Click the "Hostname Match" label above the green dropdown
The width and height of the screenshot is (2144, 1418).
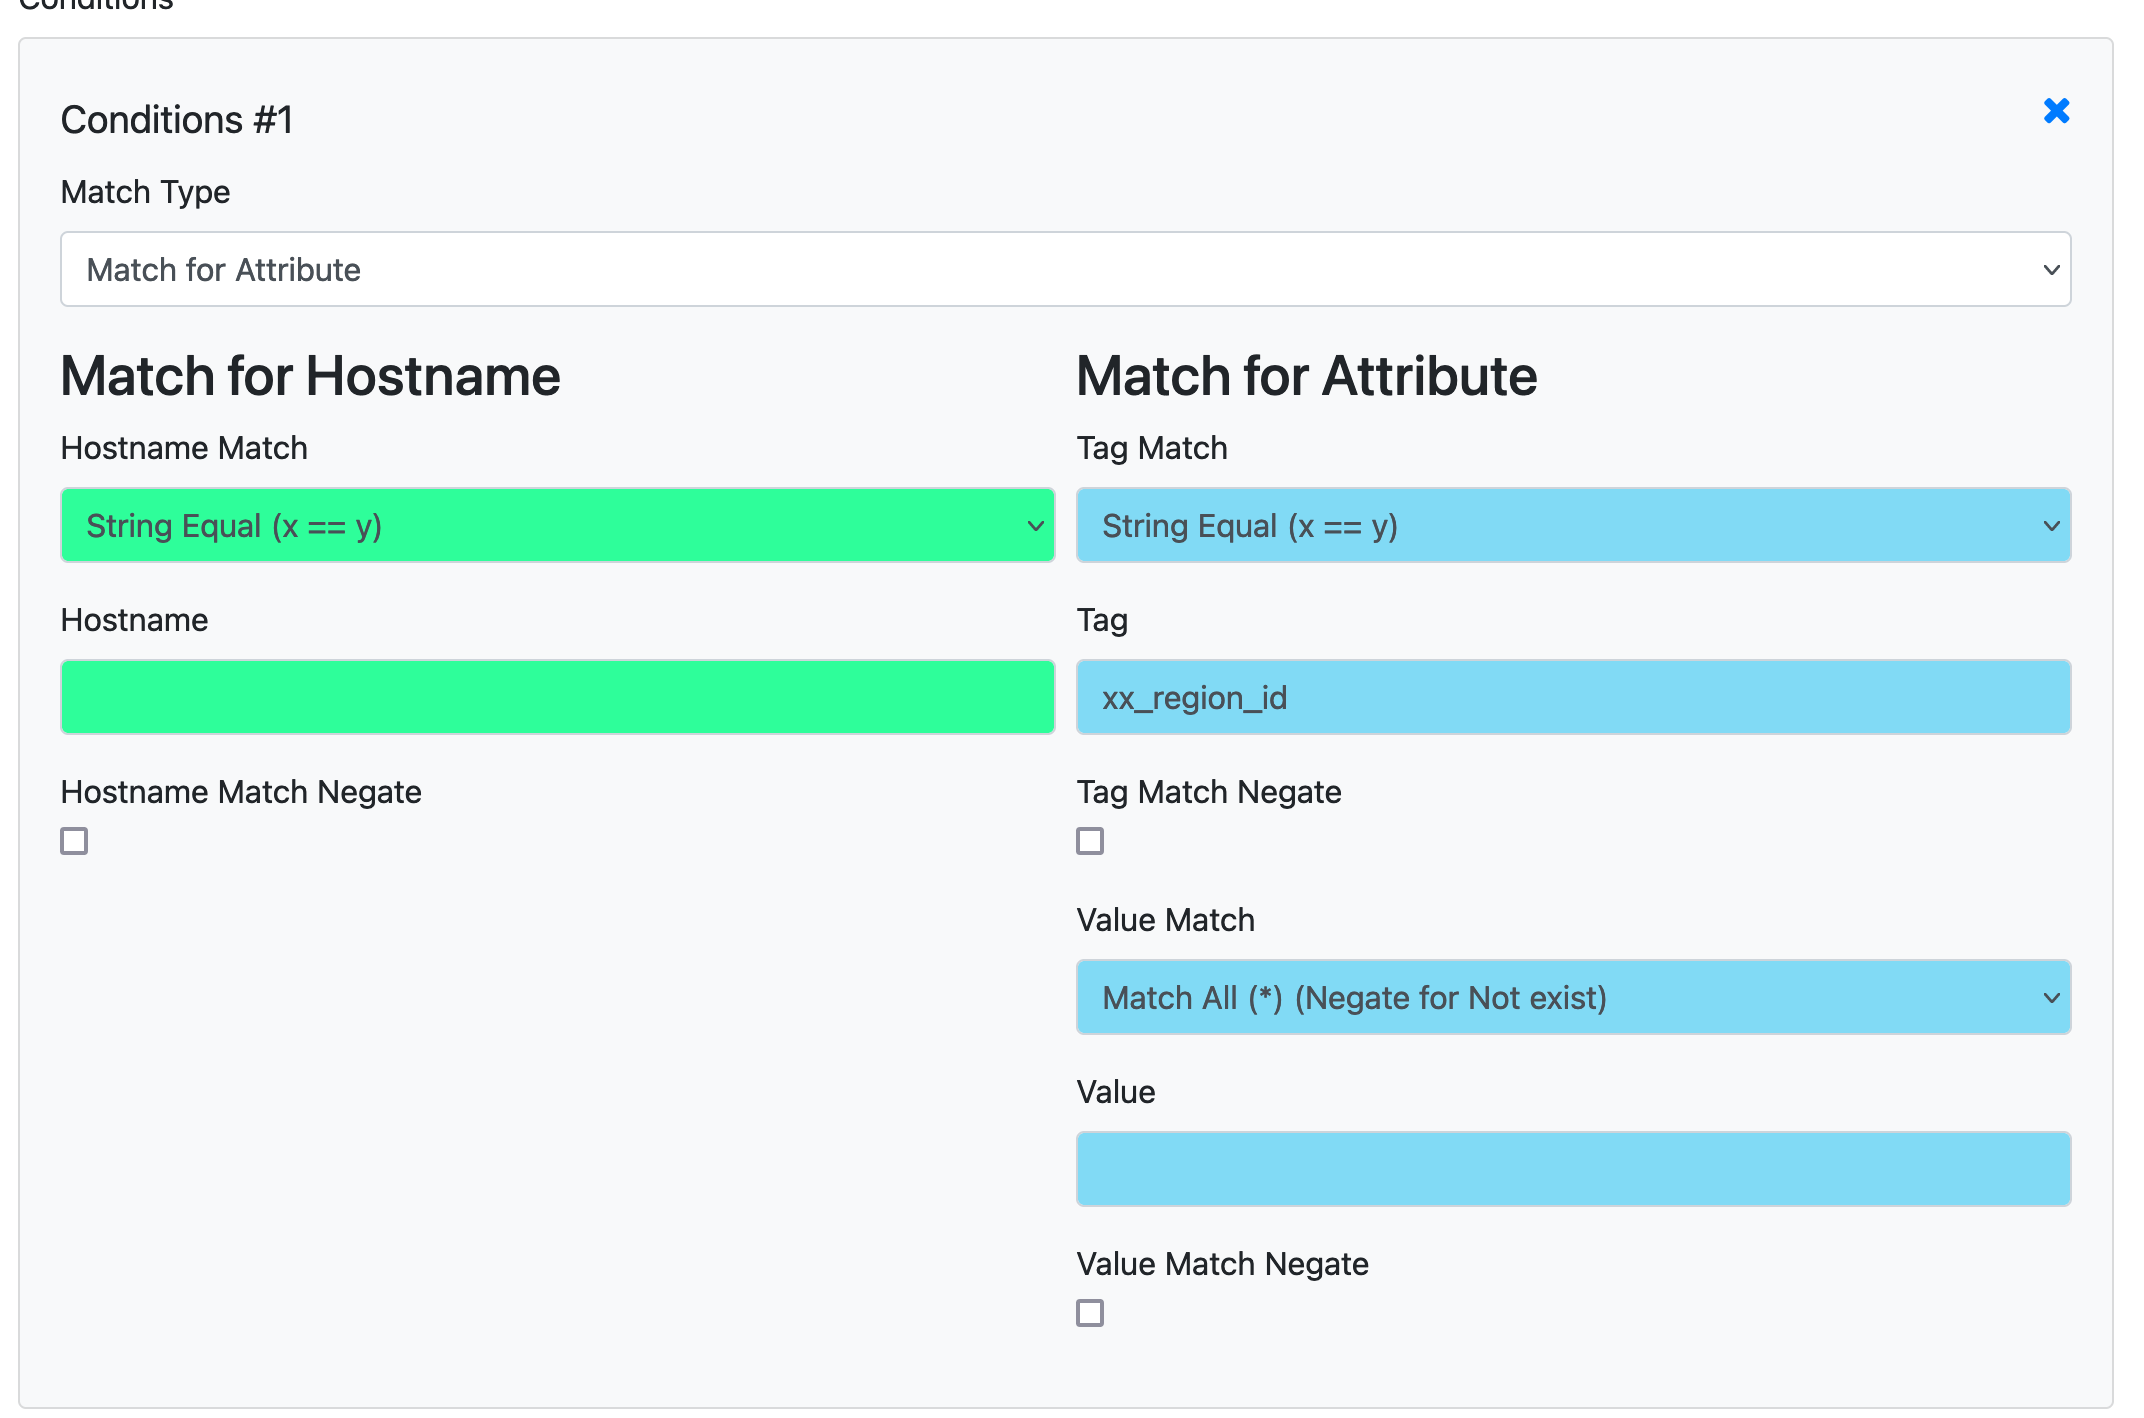click(184, 448)
